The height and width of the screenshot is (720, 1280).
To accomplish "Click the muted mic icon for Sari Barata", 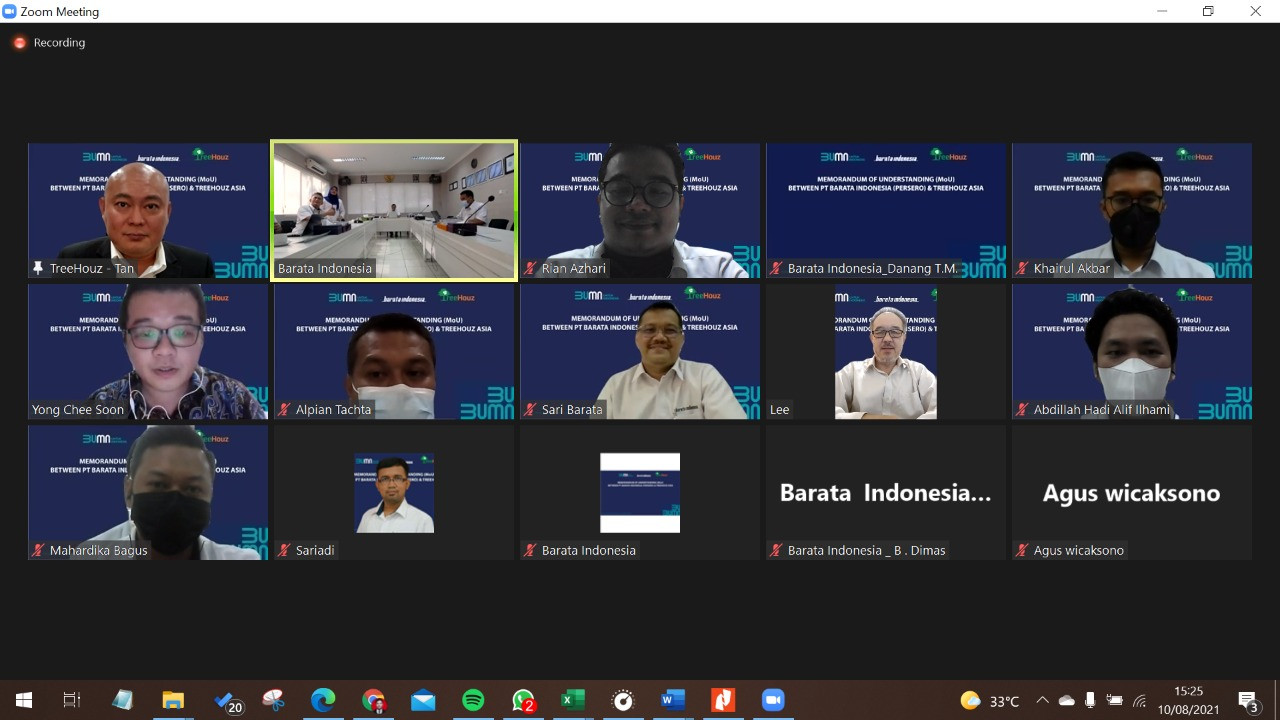I will pos(530,409).
